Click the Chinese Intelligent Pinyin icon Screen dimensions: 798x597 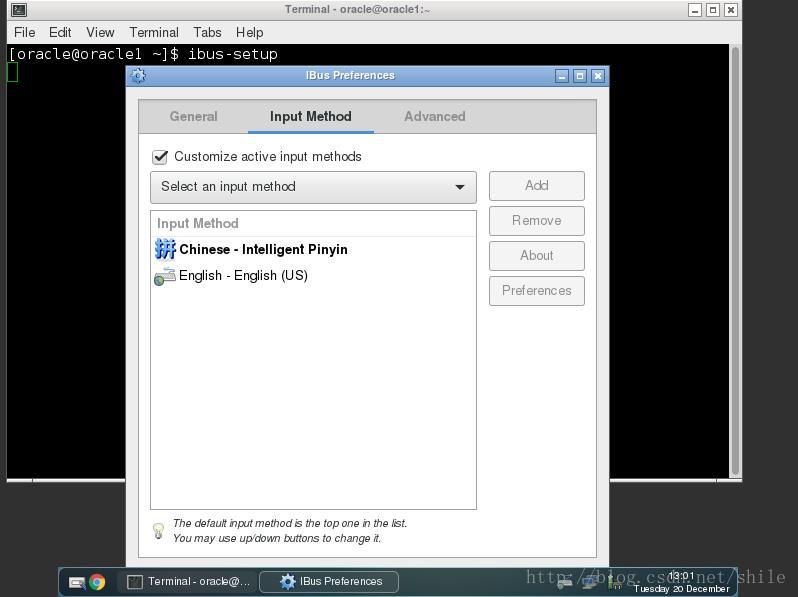(x=165, y=250)
